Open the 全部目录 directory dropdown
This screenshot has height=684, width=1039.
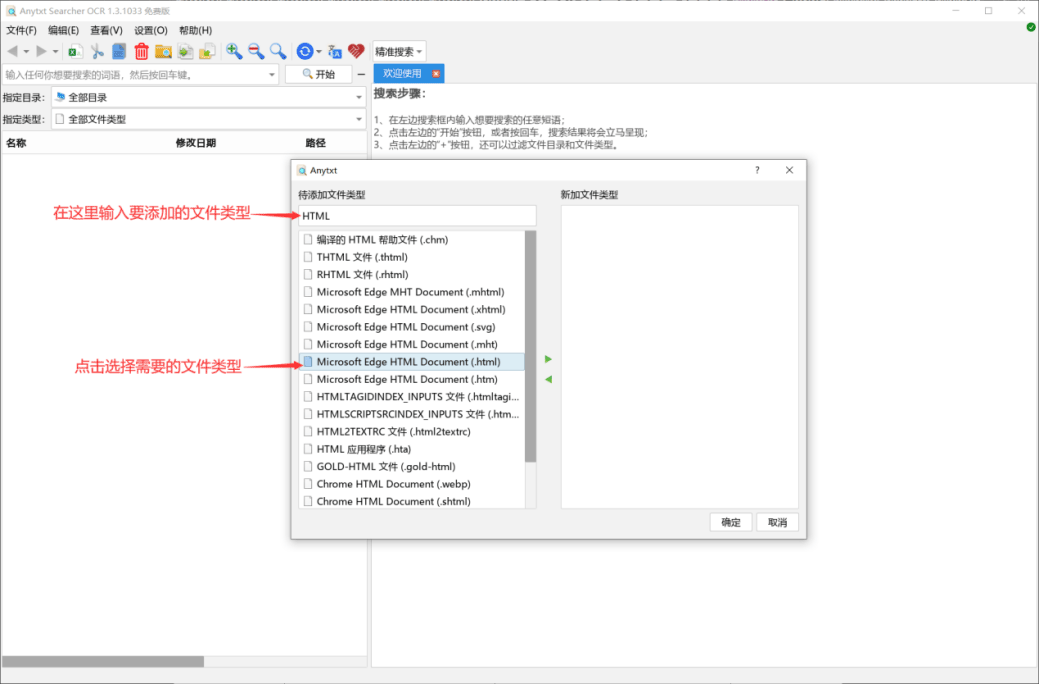click(x=209, y=97)
